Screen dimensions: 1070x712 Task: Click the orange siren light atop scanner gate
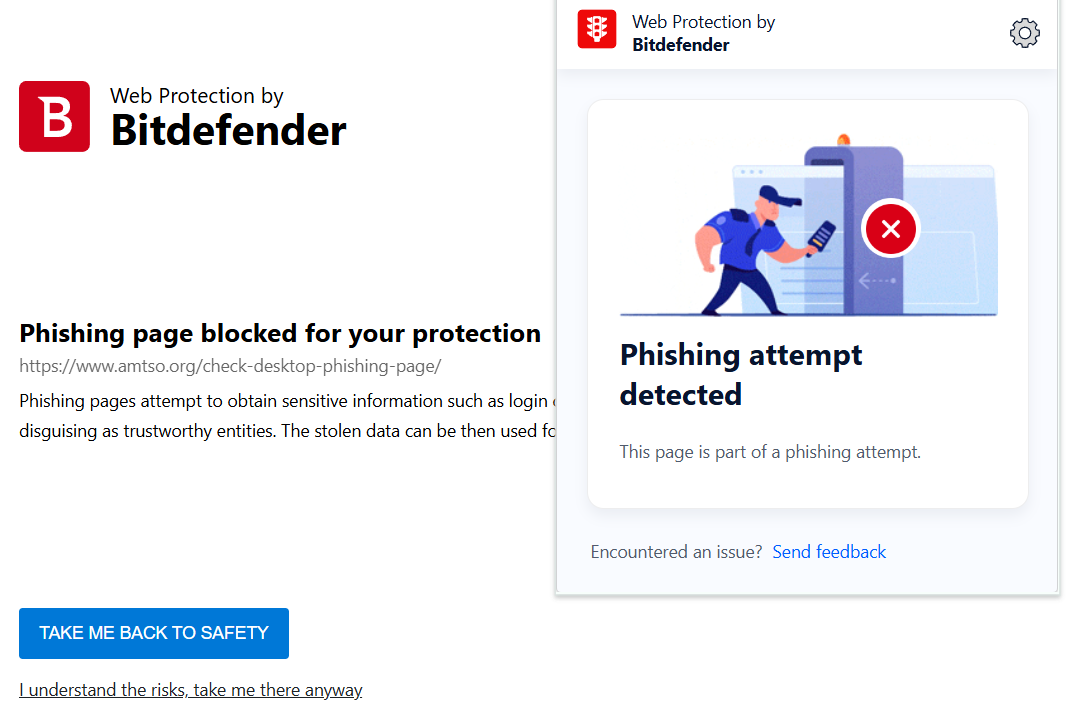point(844,140)
